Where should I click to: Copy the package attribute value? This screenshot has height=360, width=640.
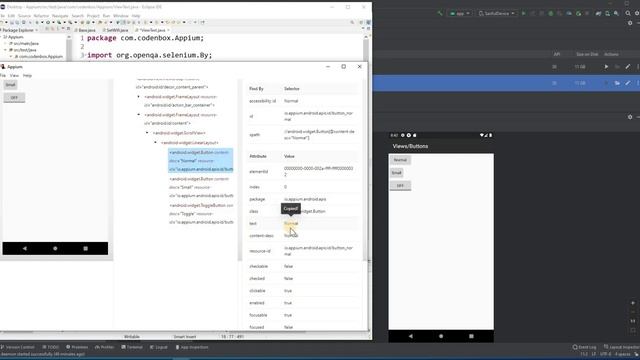305,199
